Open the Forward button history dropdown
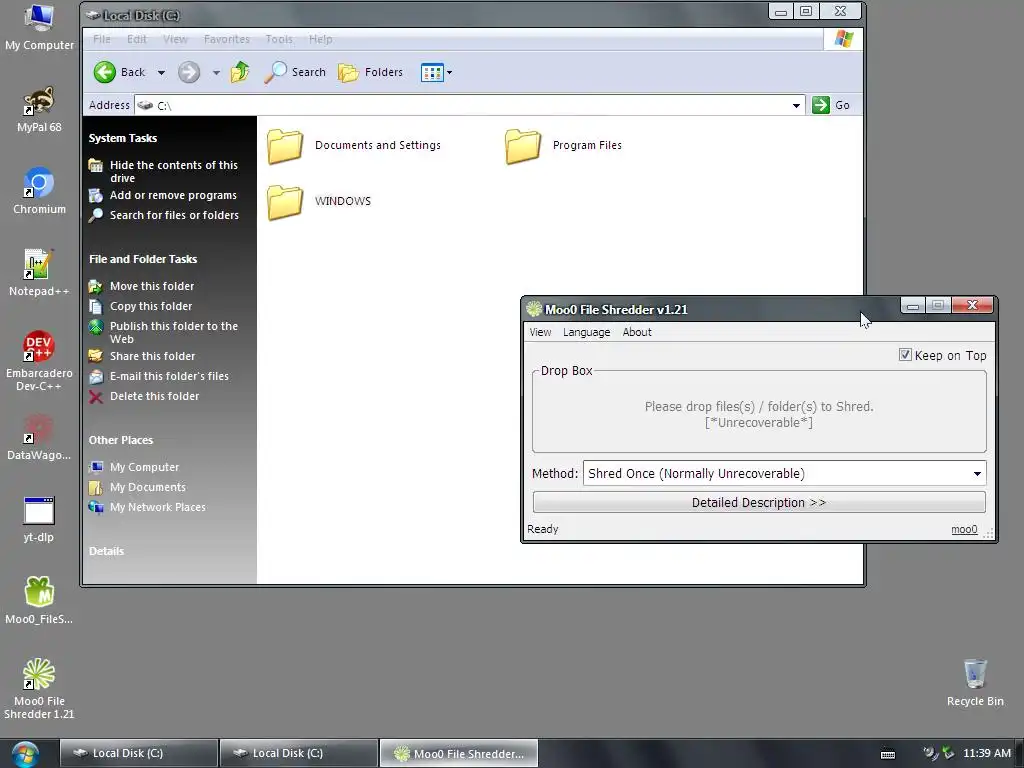Viewport: 1024px width, 768px height. click(x=216, y=72)
